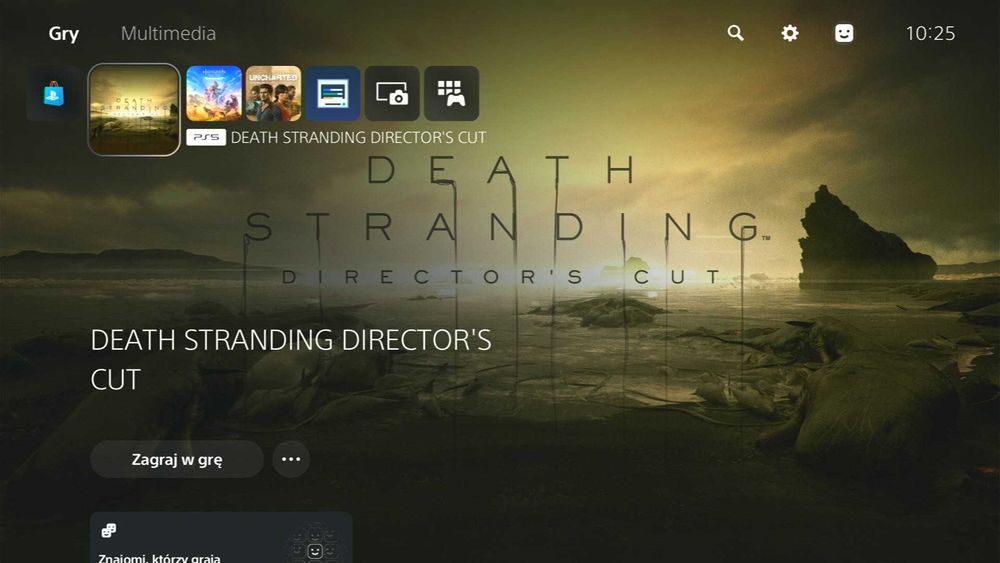Open the Game Library grid icon
The image size is (1000, 563).
click(452, 93)
